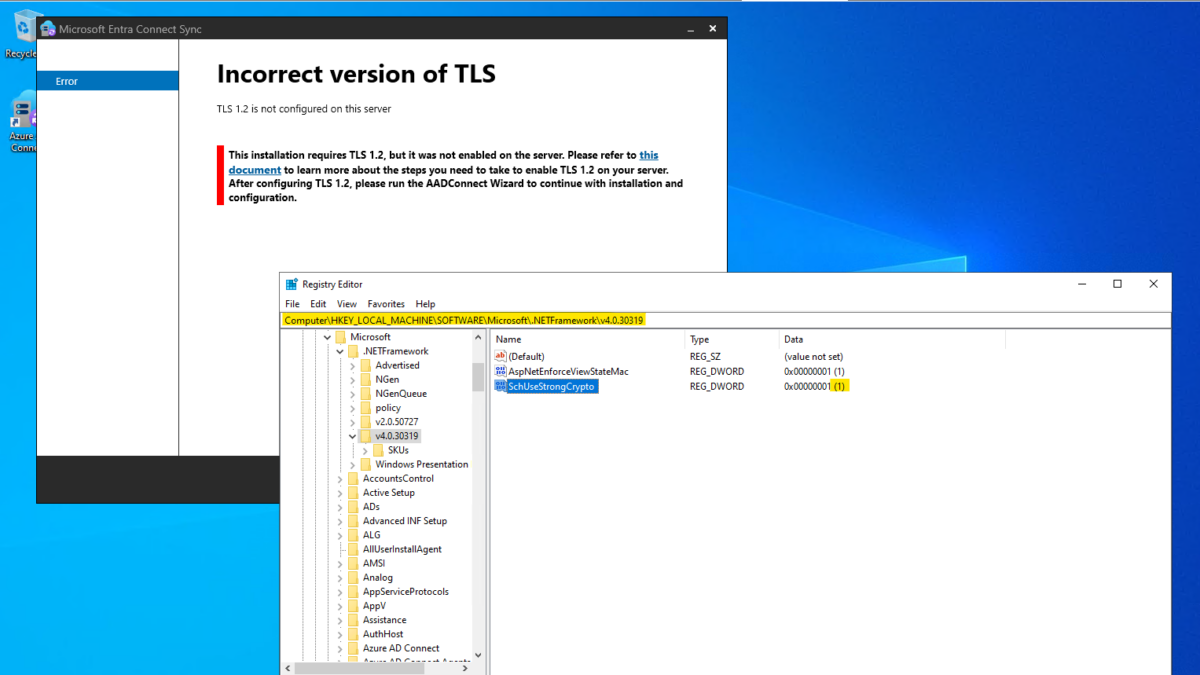
Task: Select the AppServiceProtocols key
Action: [406, 592]
